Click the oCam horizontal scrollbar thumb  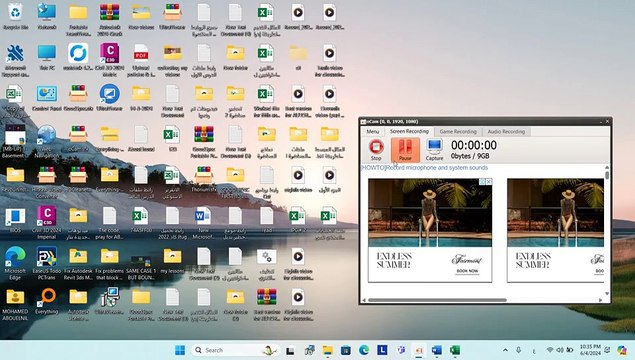point(437,300)
